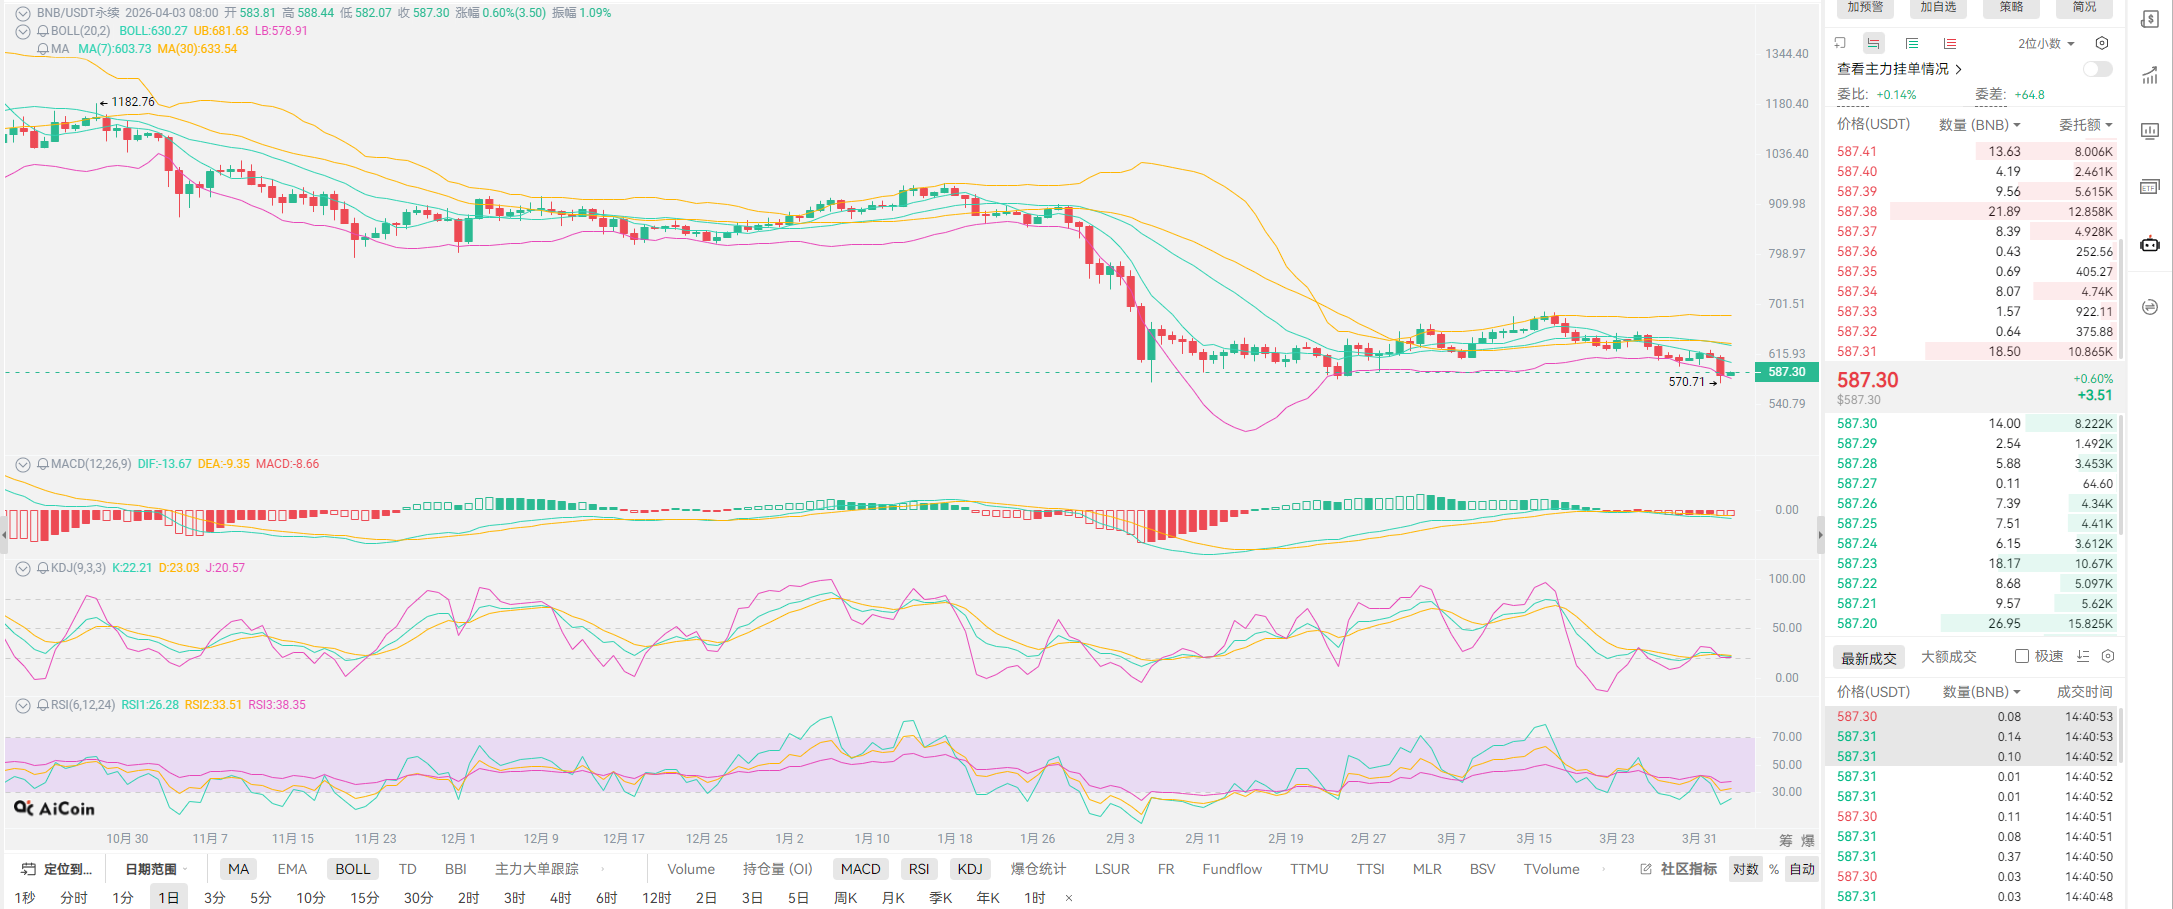Image resolution: width=2173 pixels, height=909 pixels.
Task: Toggle the 查看主力挂单情况 switch
Action: [2097, 69]
